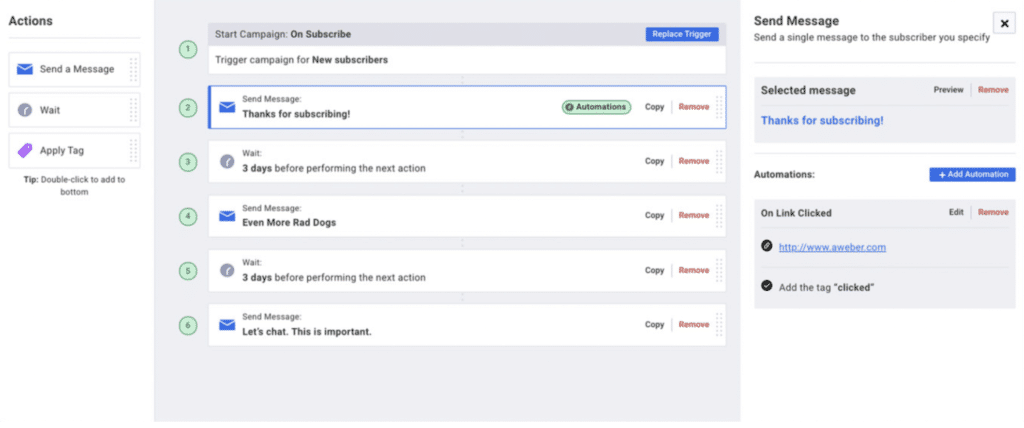Grab drag handle on step 3 Wait row
The image size is (1024, 428).
719,161
